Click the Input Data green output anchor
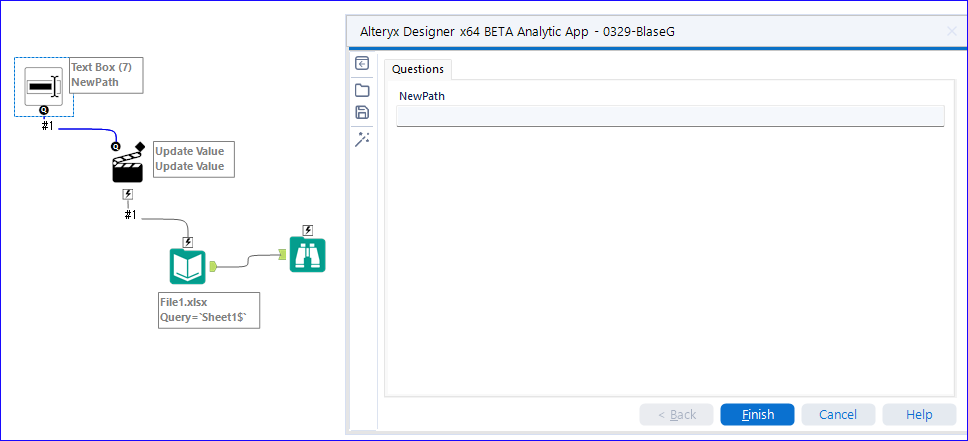 click(x=213, y=266)
